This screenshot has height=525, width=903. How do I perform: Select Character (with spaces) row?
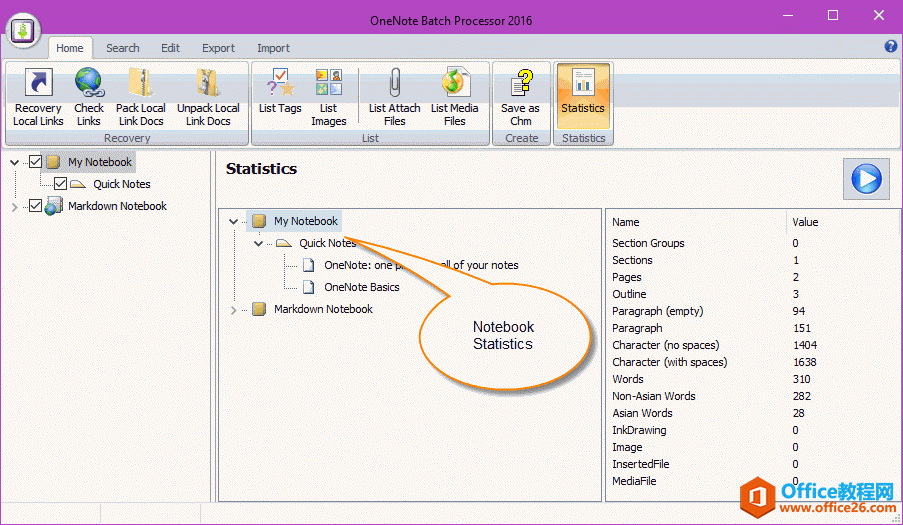click(x=753, y=362)
